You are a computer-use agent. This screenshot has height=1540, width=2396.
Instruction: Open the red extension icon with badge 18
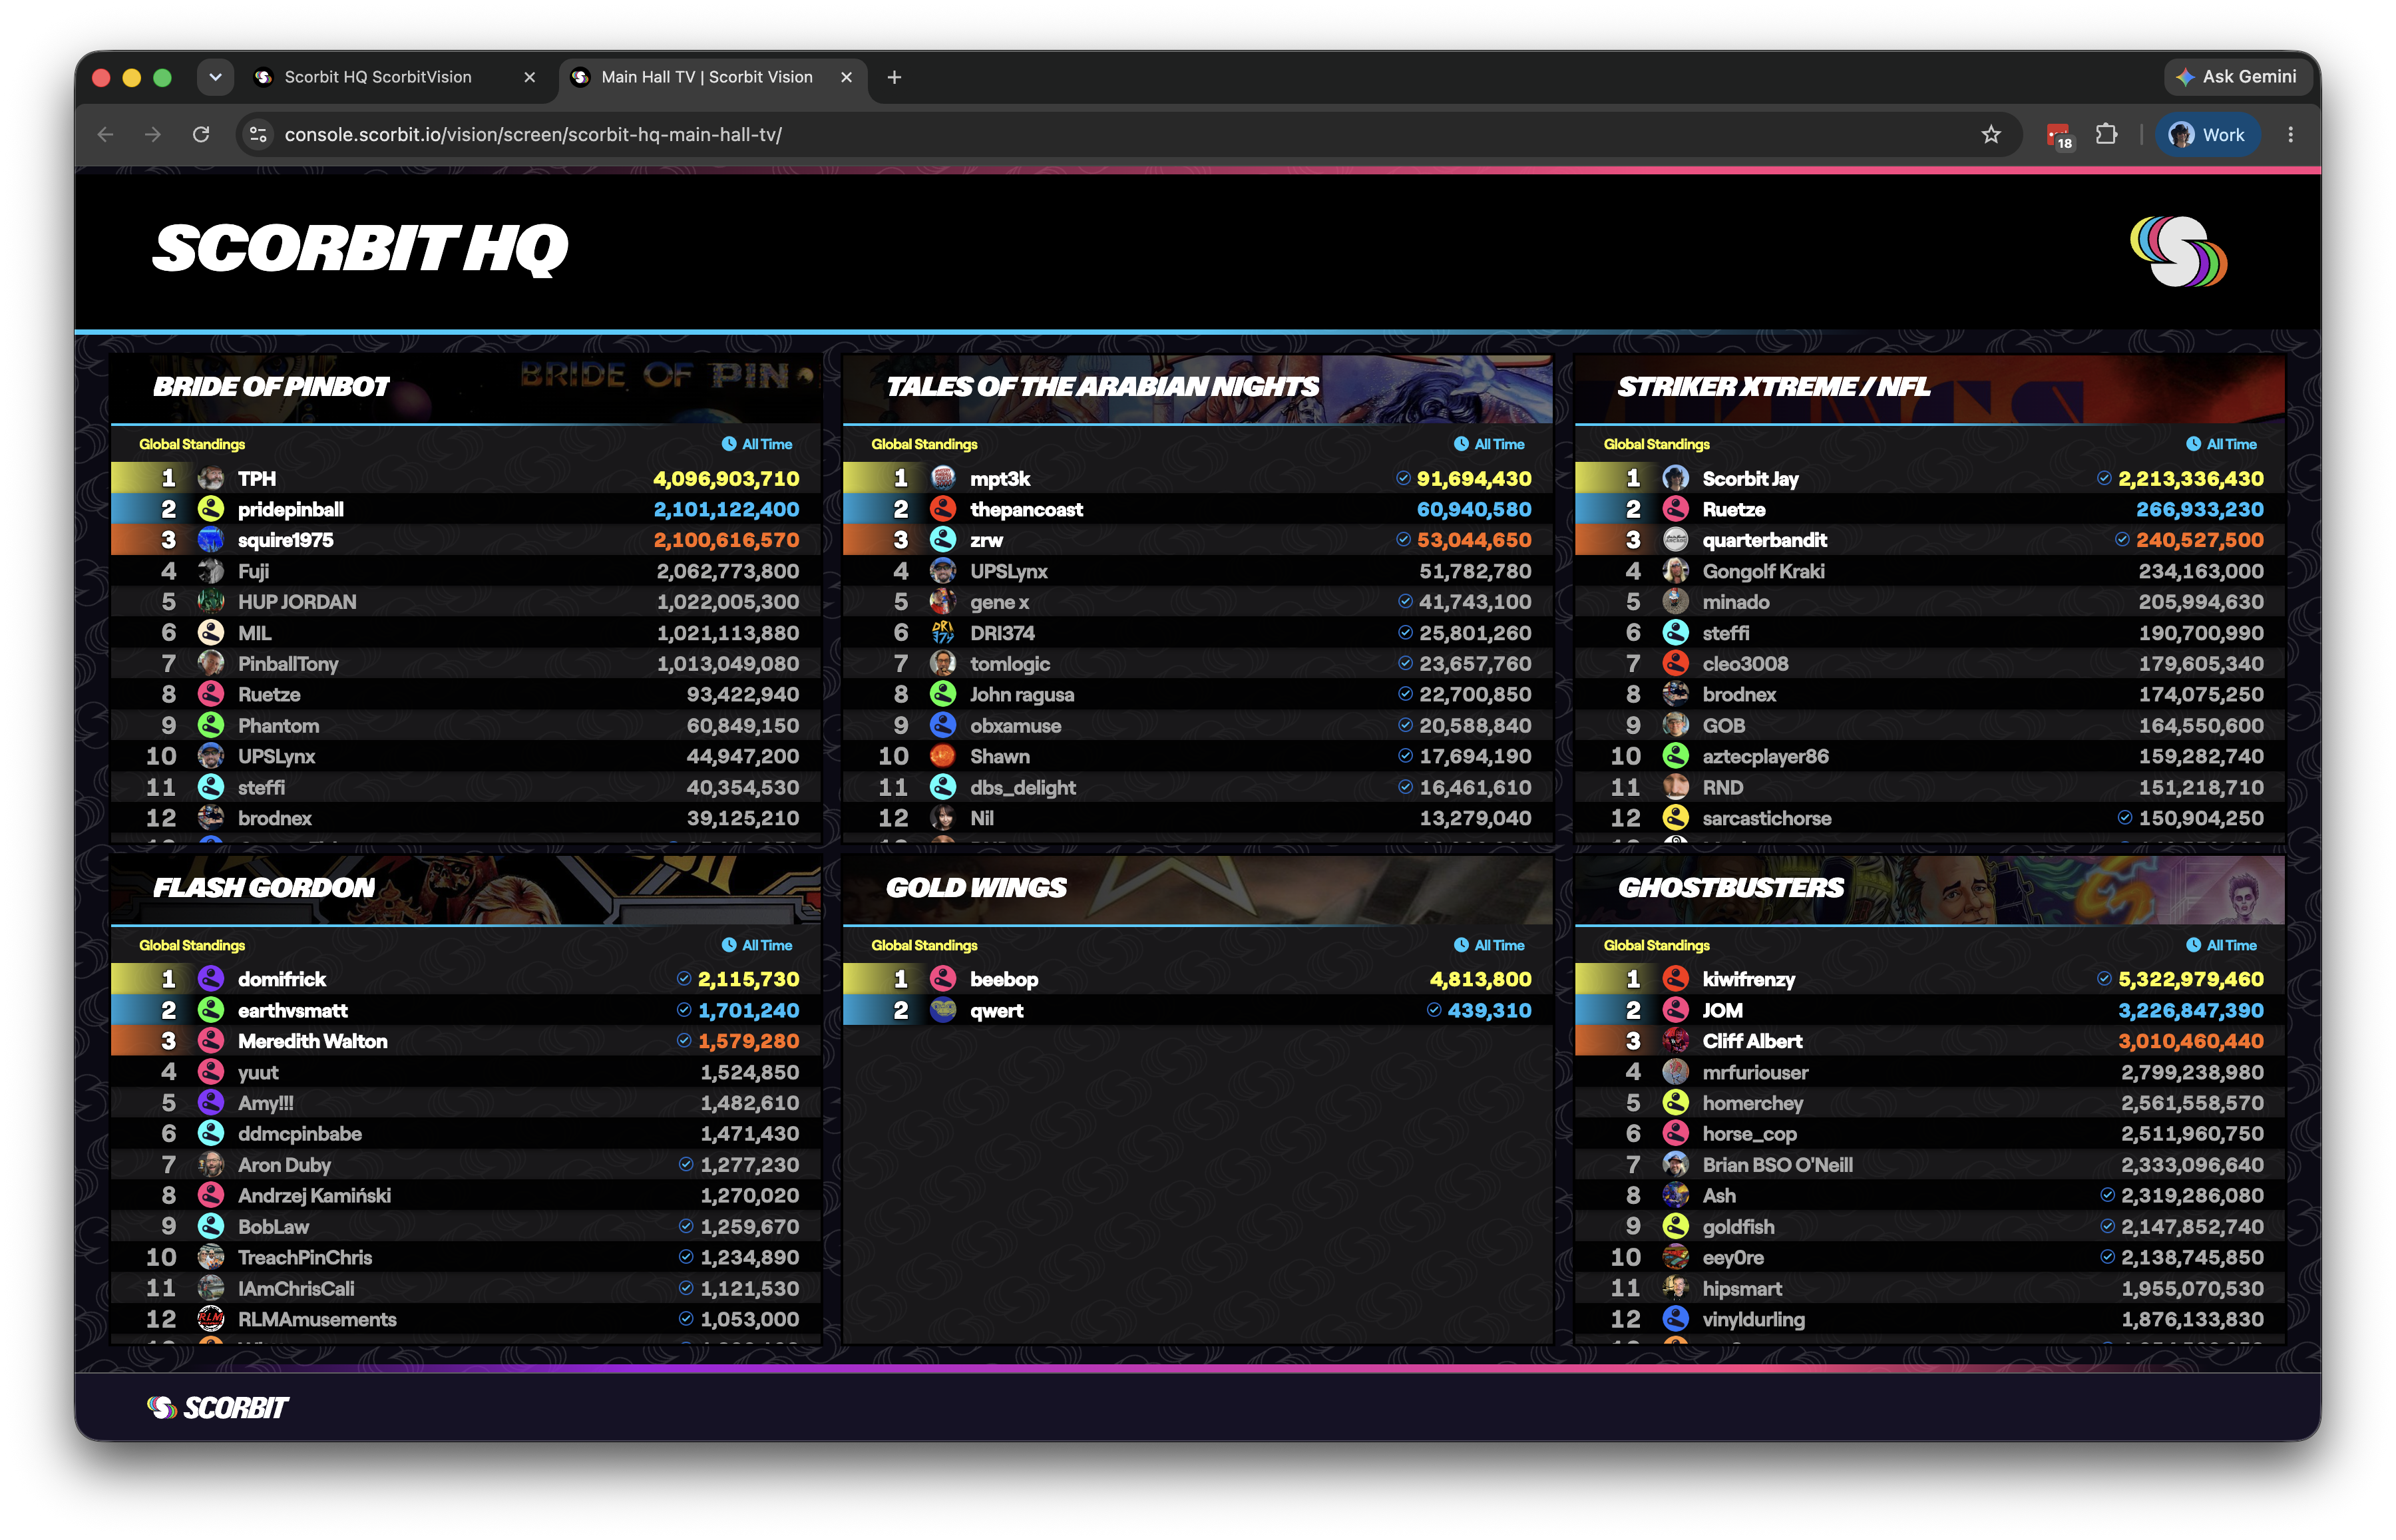(x=2059, y=135)
